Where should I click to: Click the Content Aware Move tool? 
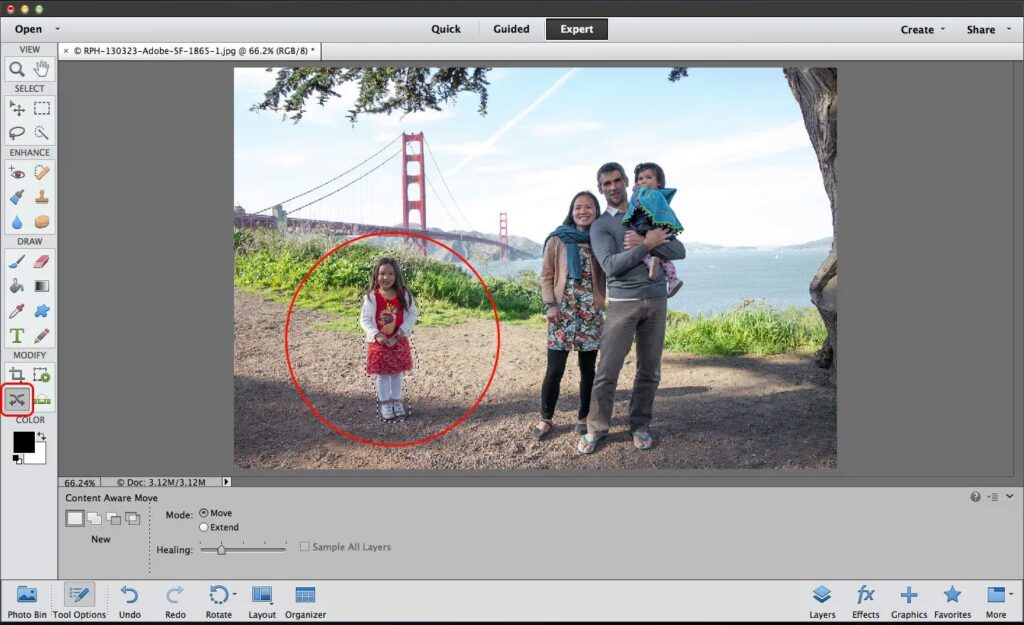(x=17, y=400)
